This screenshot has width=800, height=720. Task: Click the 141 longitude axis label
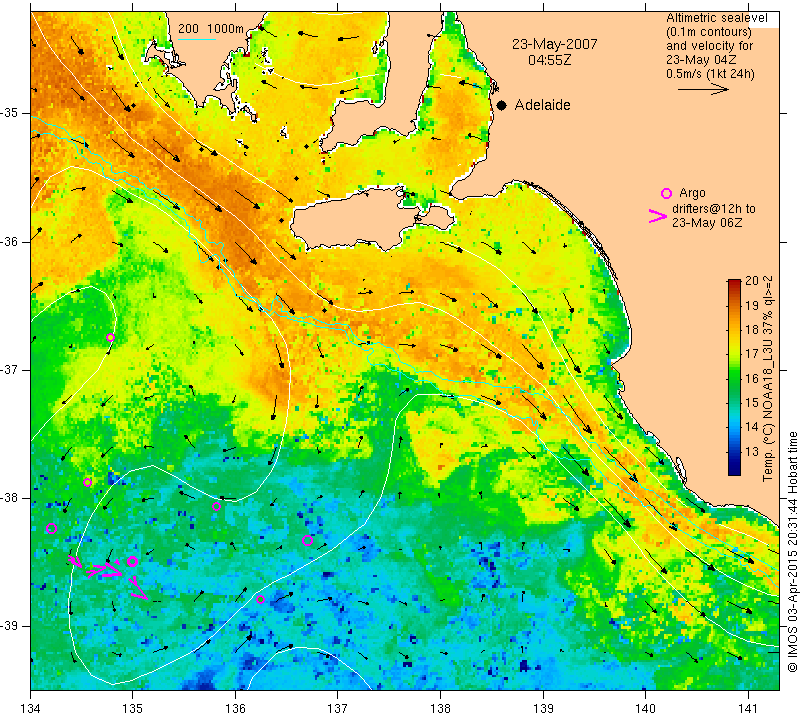[x=748, y=708]
